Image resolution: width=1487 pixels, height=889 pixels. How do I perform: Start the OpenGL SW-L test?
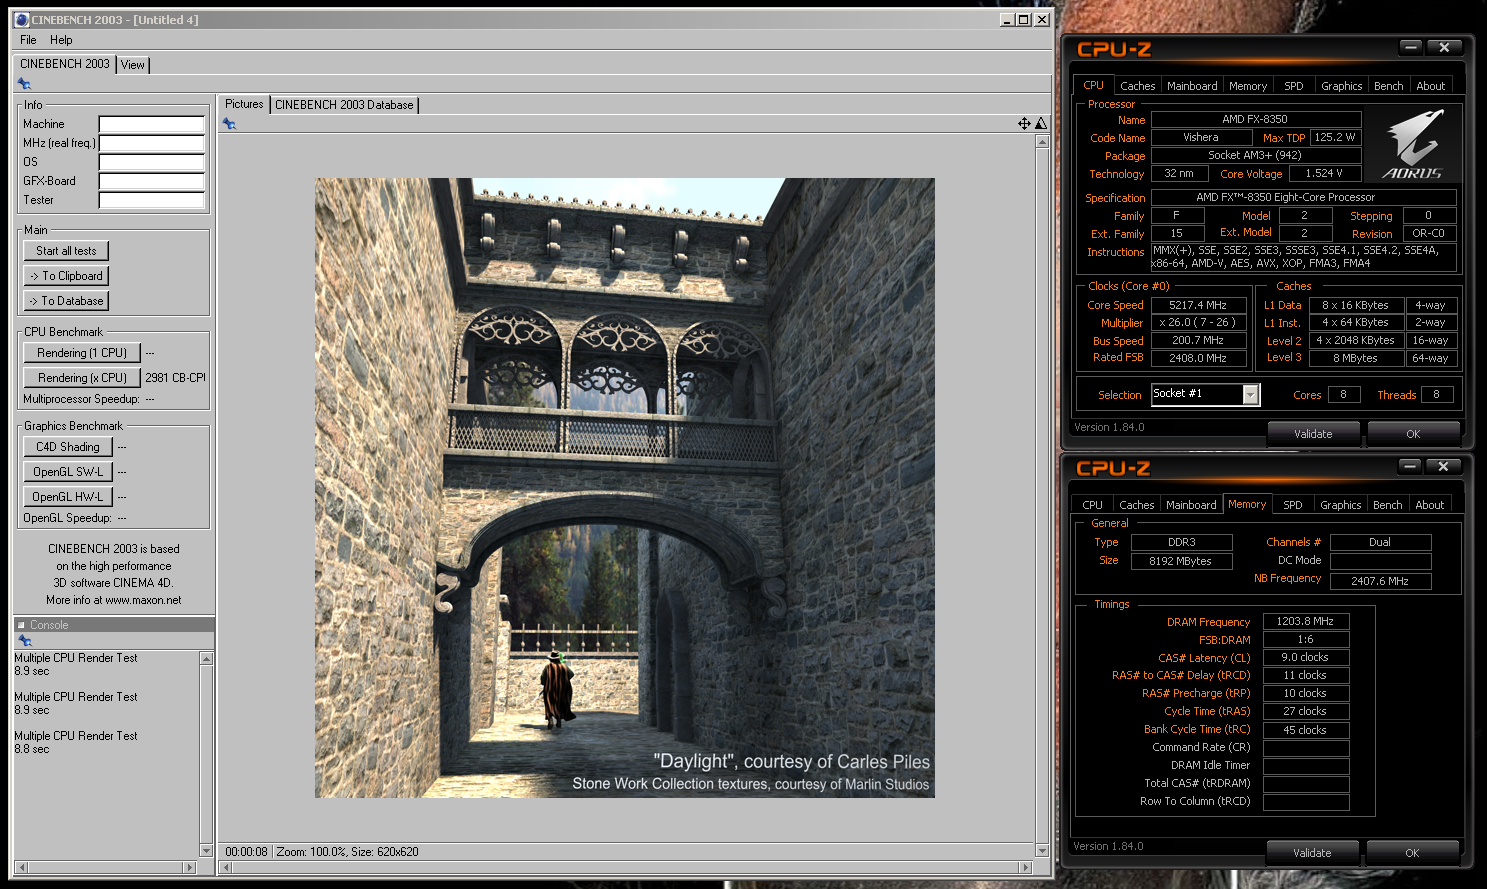pyautogui.click(x=68, y=472)
